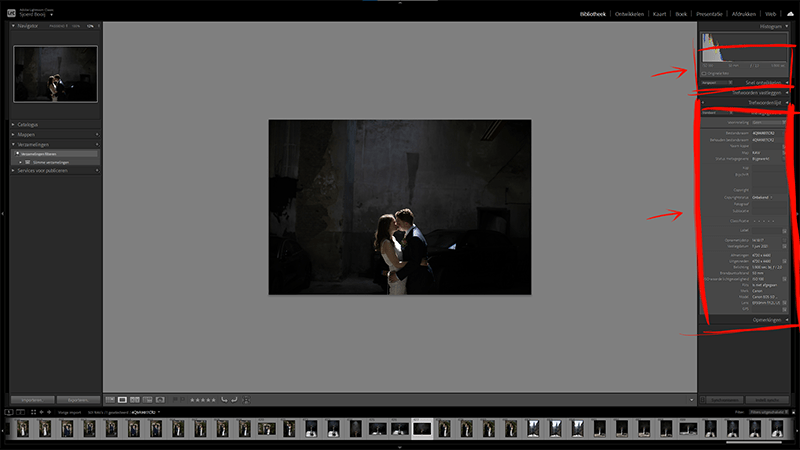
Task: Collapse the Navigator panel
Action: click(x=13, y=26)
